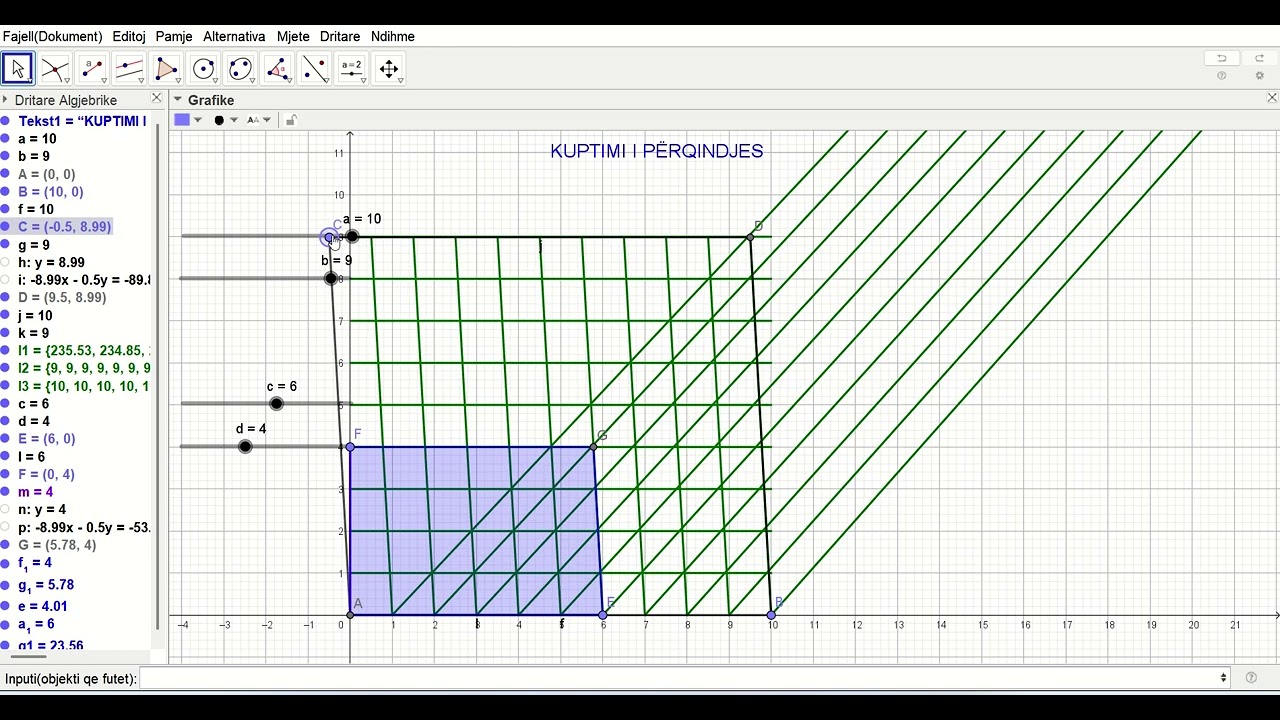Open the settings gear in toolbar
This screenshot has width=1280, height=720.
(x=1259, y=76)
